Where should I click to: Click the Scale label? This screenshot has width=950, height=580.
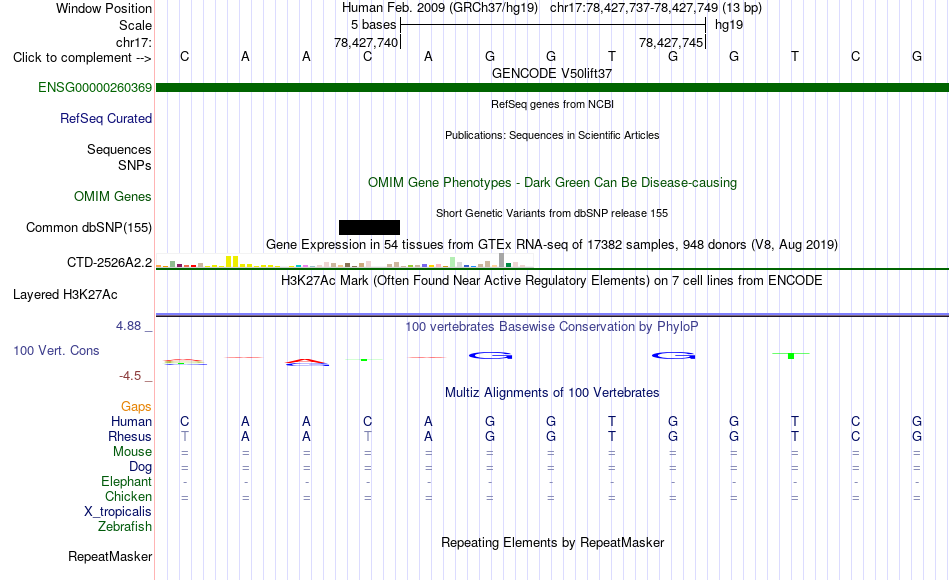pos(135,25)
